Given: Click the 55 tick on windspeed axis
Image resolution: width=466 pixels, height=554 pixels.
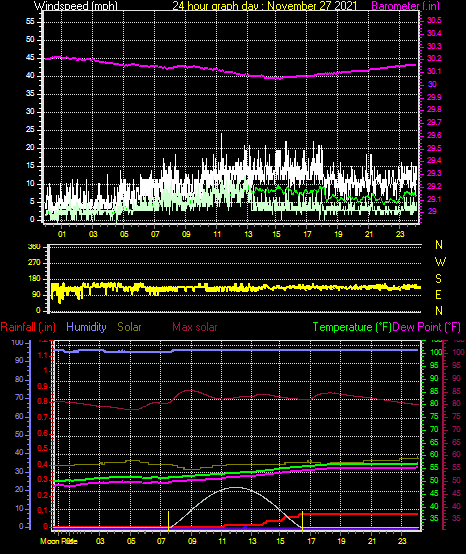Looking at the screenshot, I should (x=30, y=22).
